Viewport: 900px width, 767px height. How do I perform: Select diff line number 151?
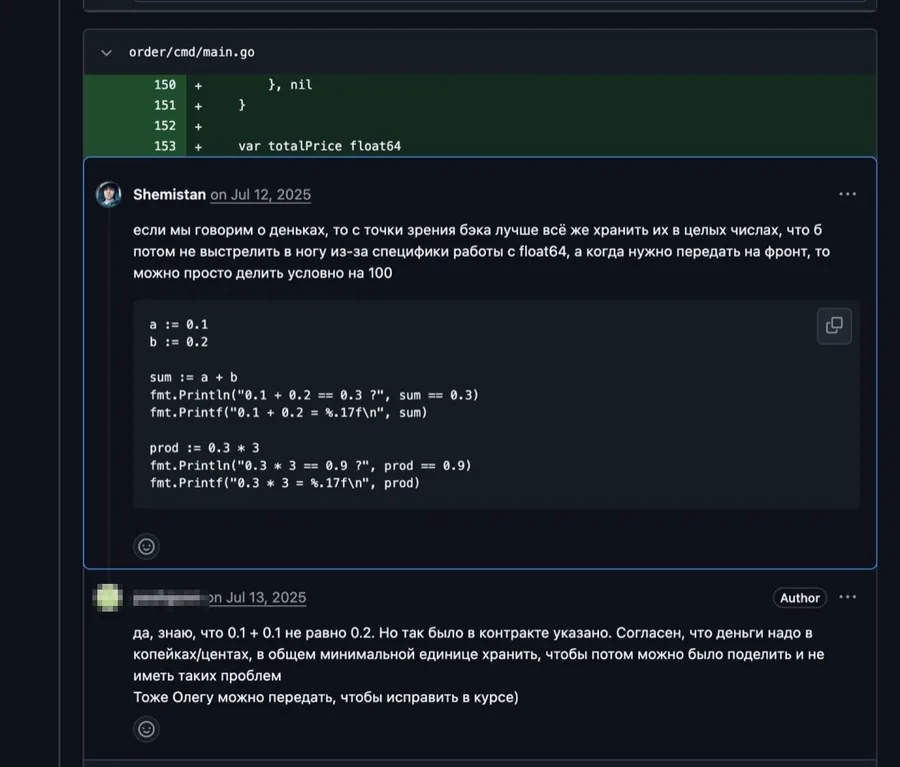[x=165, y=105]
